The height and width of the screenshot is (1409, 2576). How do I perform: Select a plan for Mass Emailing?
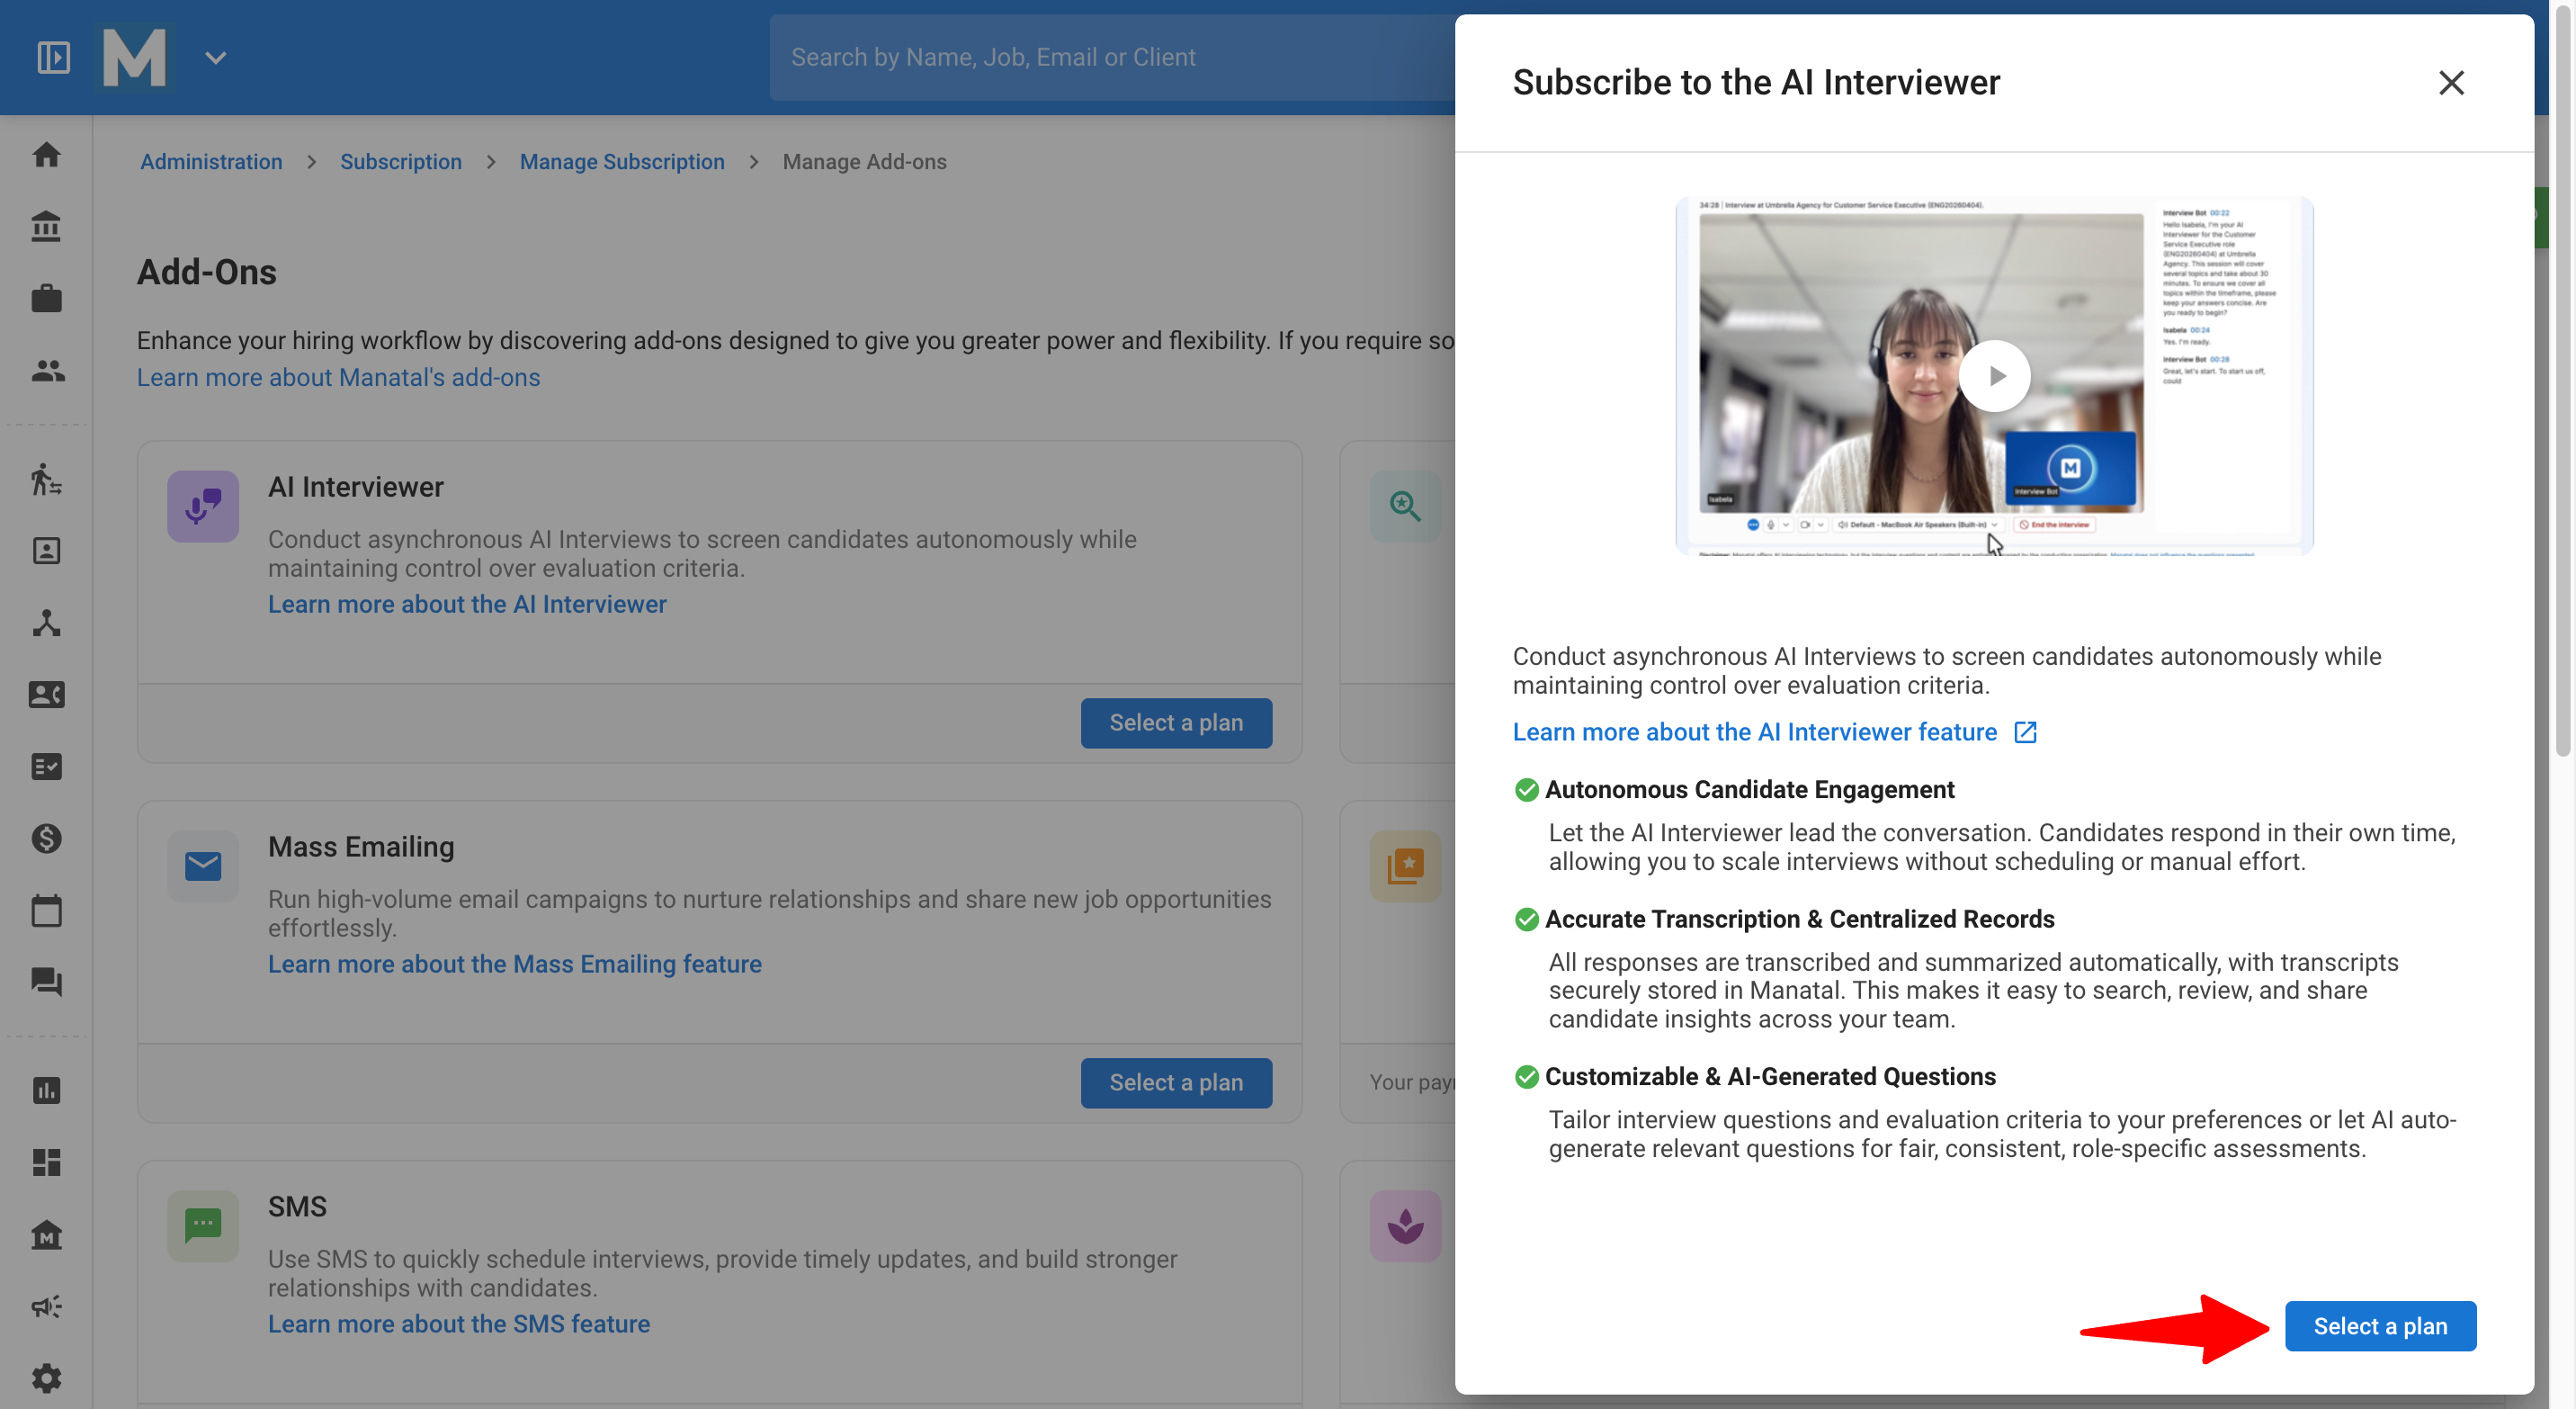pyautogui.click(x=1176, y=1082)
